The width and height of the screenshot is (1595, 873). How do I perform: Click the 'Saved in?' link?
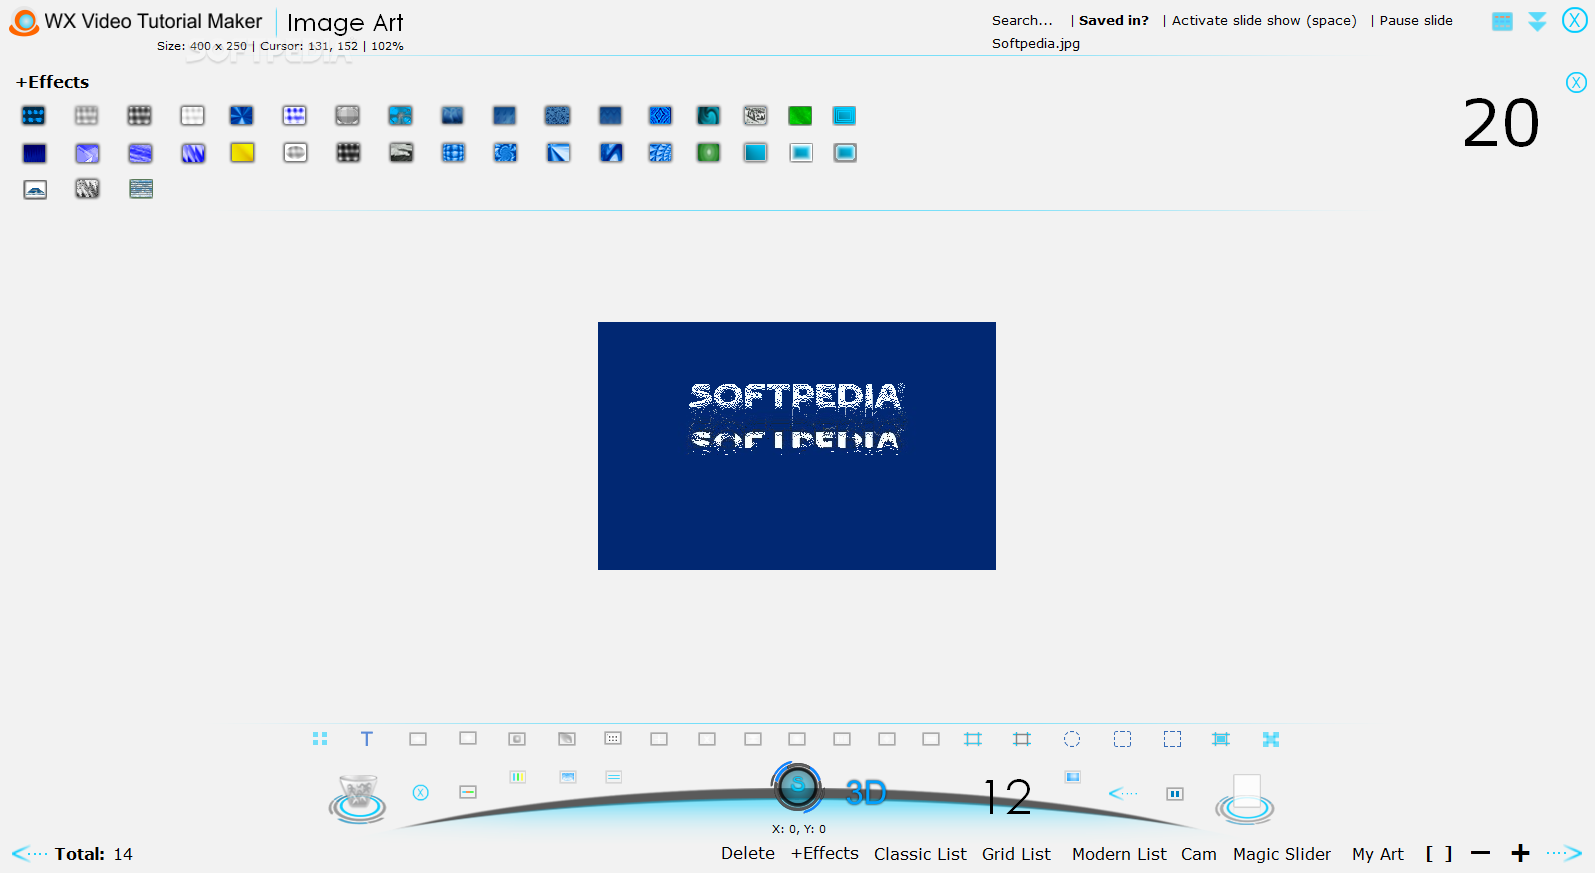click(x=1114, y=20)
